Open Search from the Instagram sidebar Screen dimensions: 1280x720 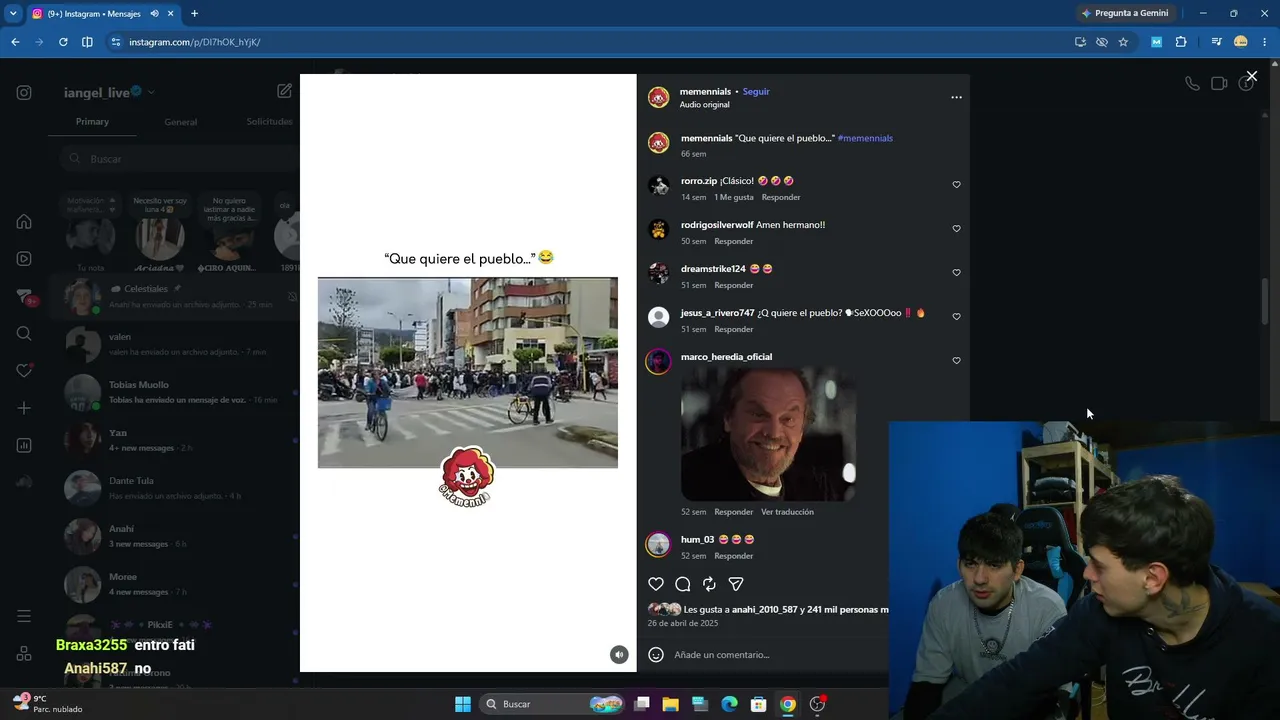click(x=24, y=334)
